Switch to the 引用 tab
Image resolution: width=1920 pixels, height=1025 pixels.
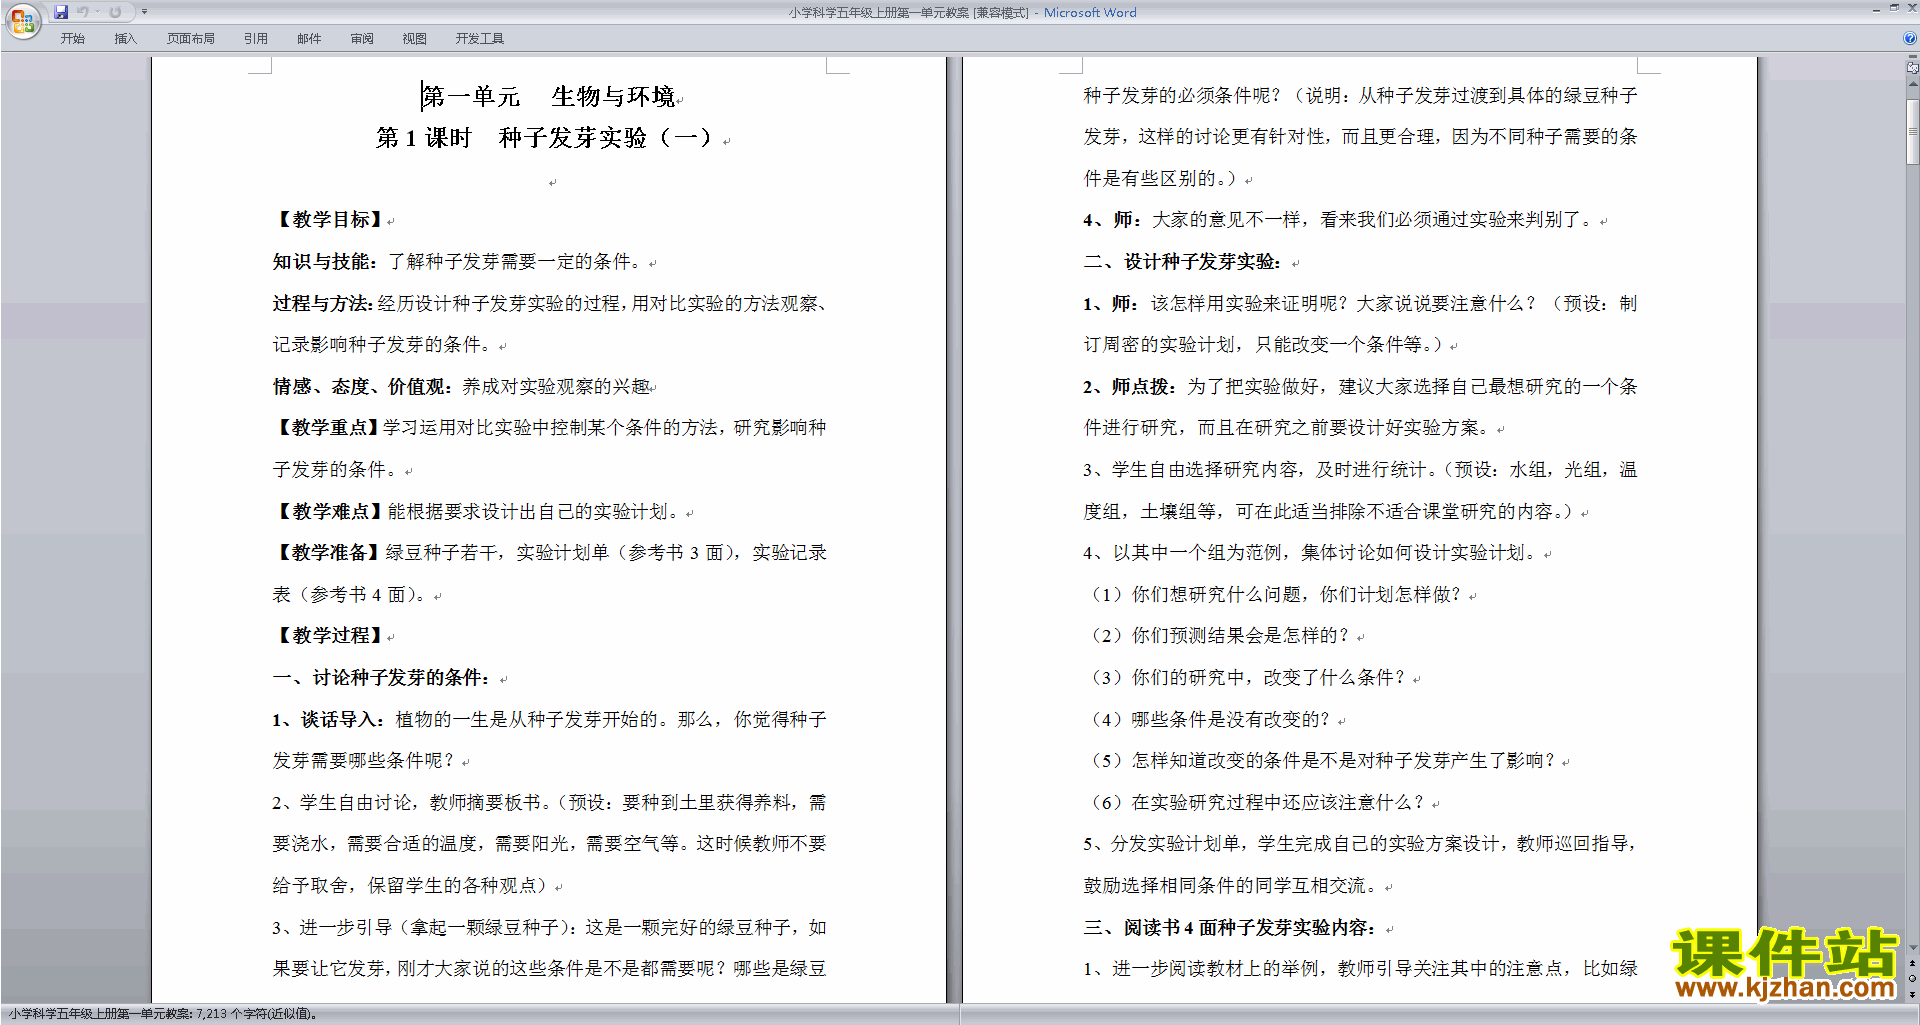click(256, 39)
